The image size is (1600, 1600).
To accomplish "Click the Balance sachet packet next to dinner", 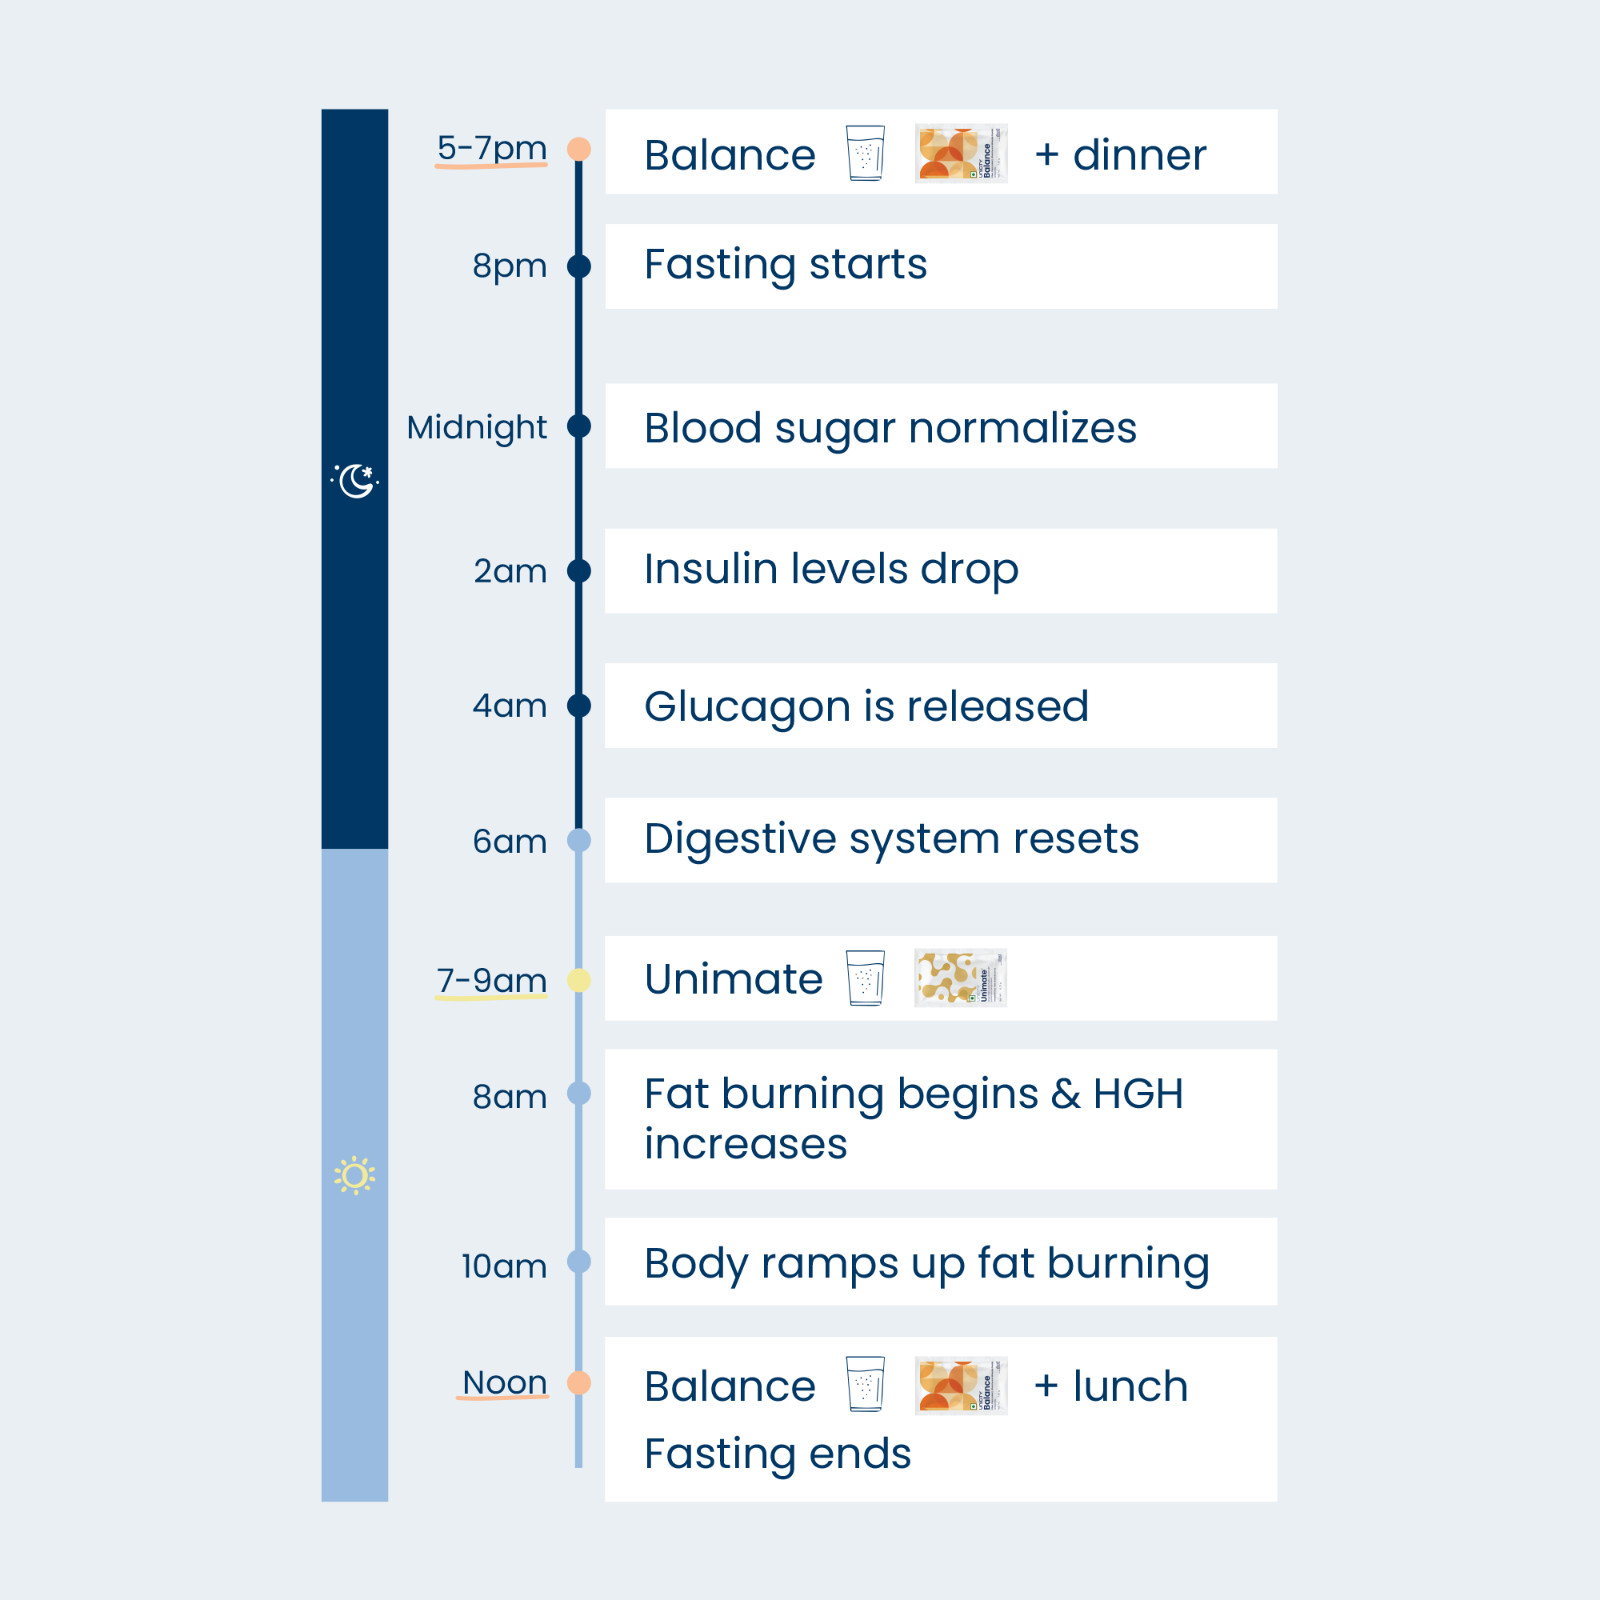I will 961,153.
